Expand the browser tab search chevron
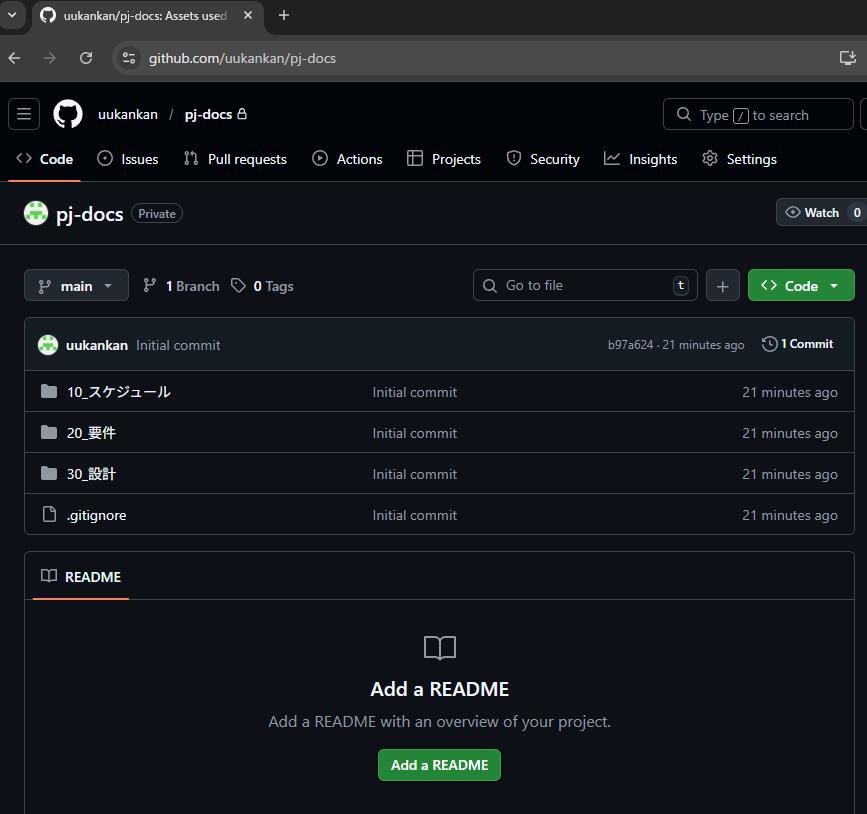Screen dimensions: 867x814 click(x=10, y=15)
